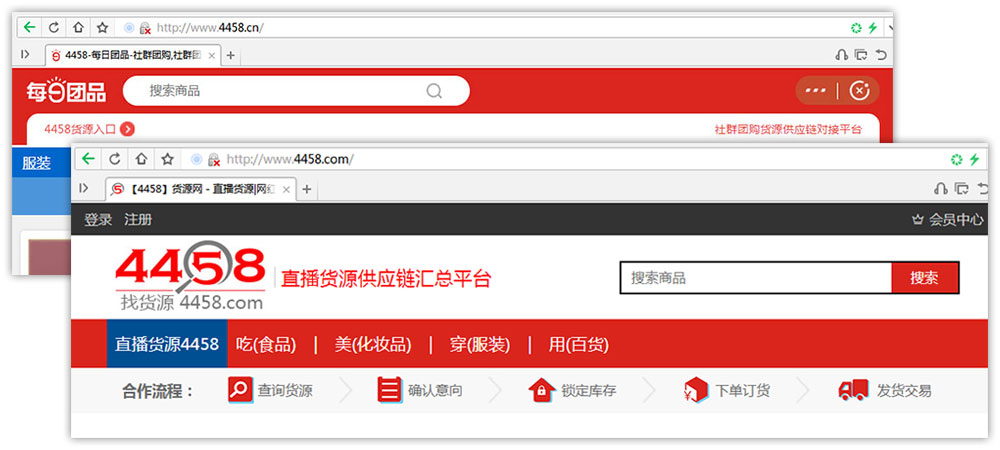Click 发货交易 step label

click(x=904, y=390)
